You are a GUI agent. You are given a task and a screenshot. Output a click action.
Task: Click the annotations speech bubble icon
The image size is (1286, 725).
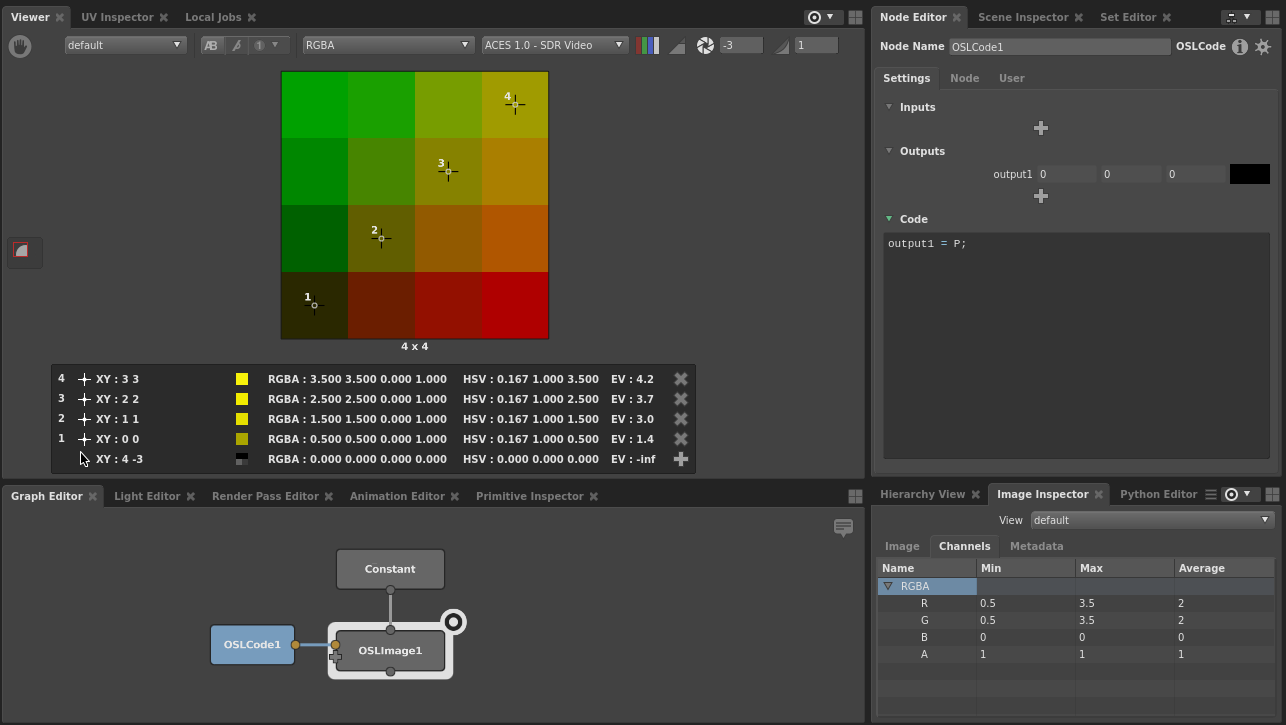[x=843, y=527]
